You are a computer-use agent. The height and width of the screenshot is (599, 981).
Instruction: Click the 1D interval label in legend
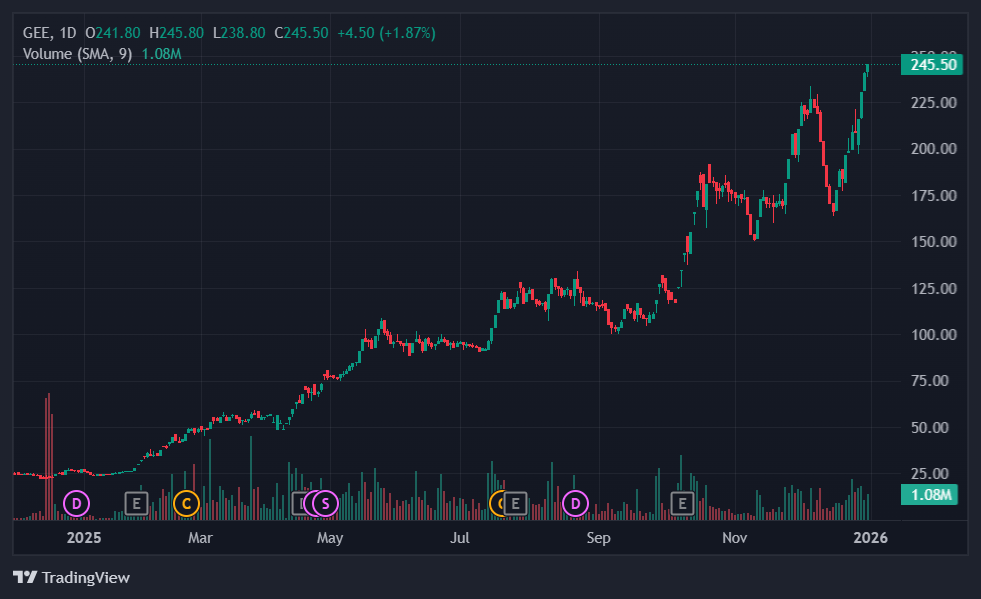pos(68,33)
